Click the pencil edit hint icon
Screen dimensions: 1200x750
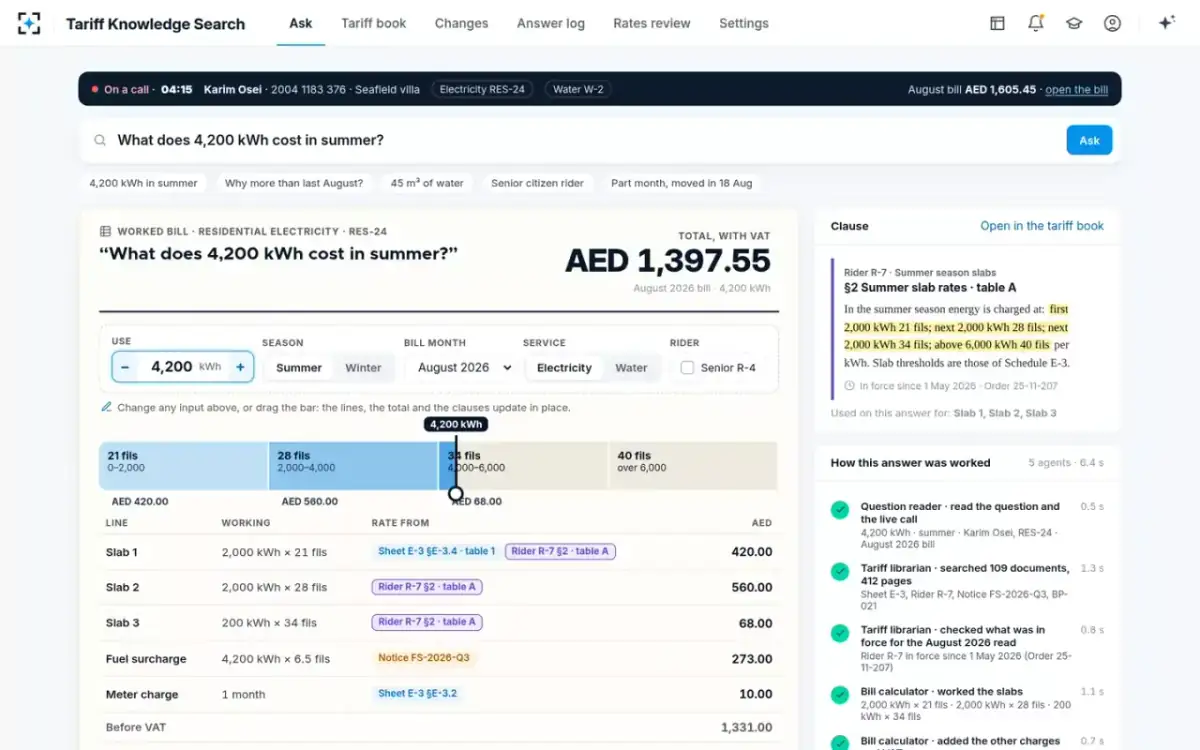coord(106,407)
